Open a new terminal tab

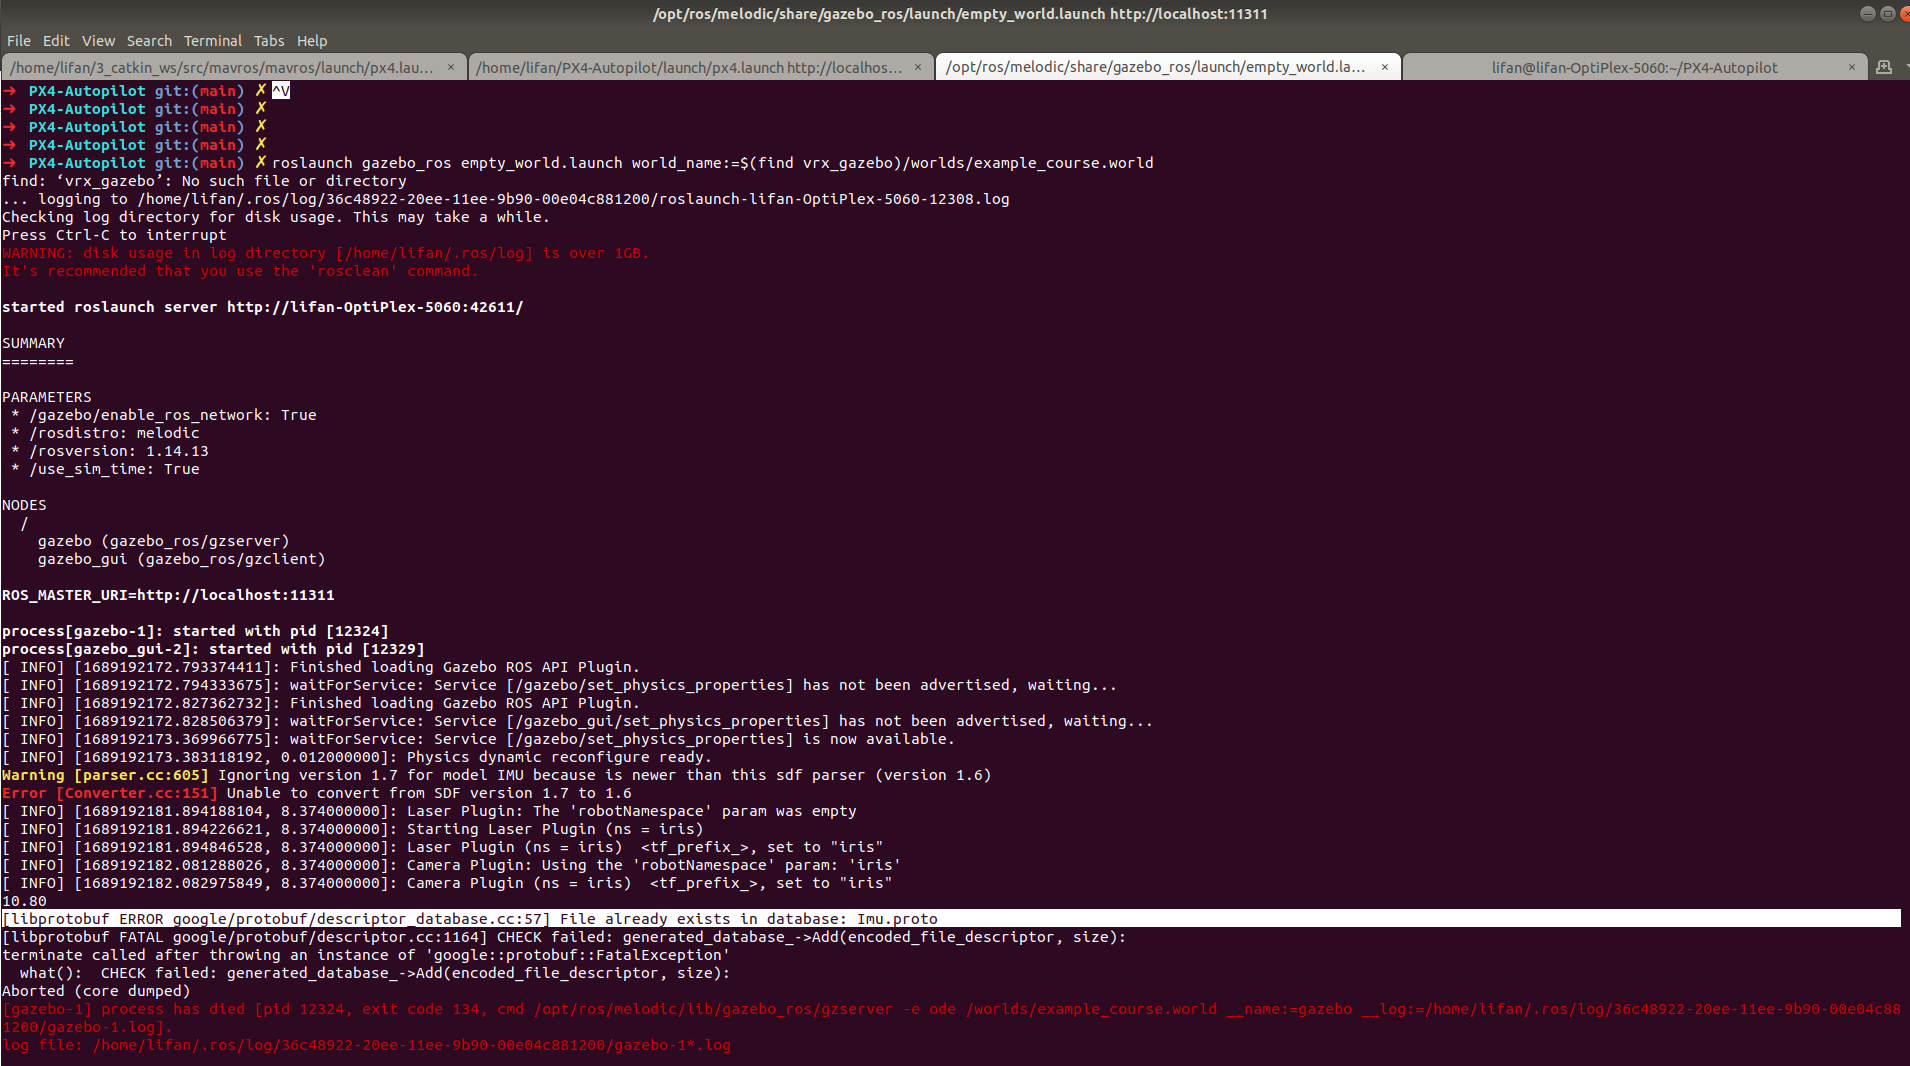click(1884, 67)
